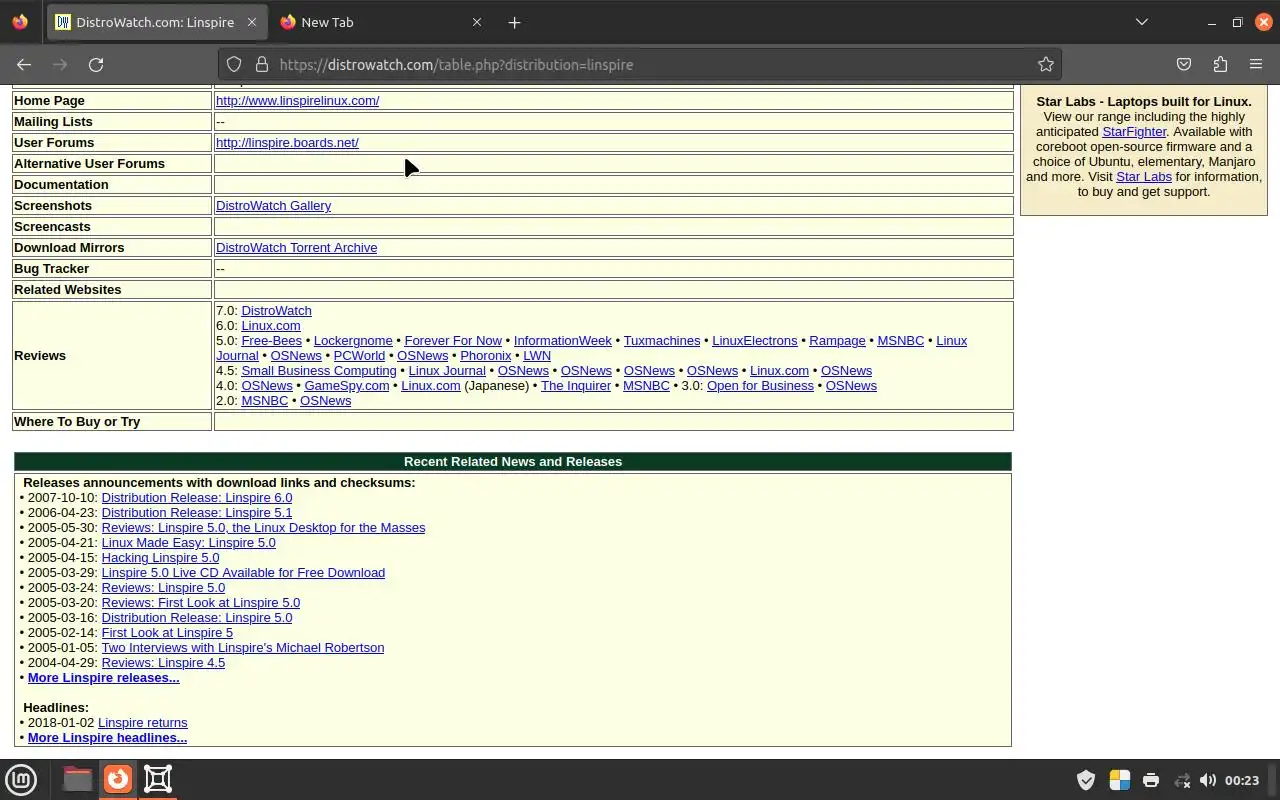Image resolution: width=1280 pixels, height=800 pixels.
Task: Open the Rampage review link
Action: (837, 341)
